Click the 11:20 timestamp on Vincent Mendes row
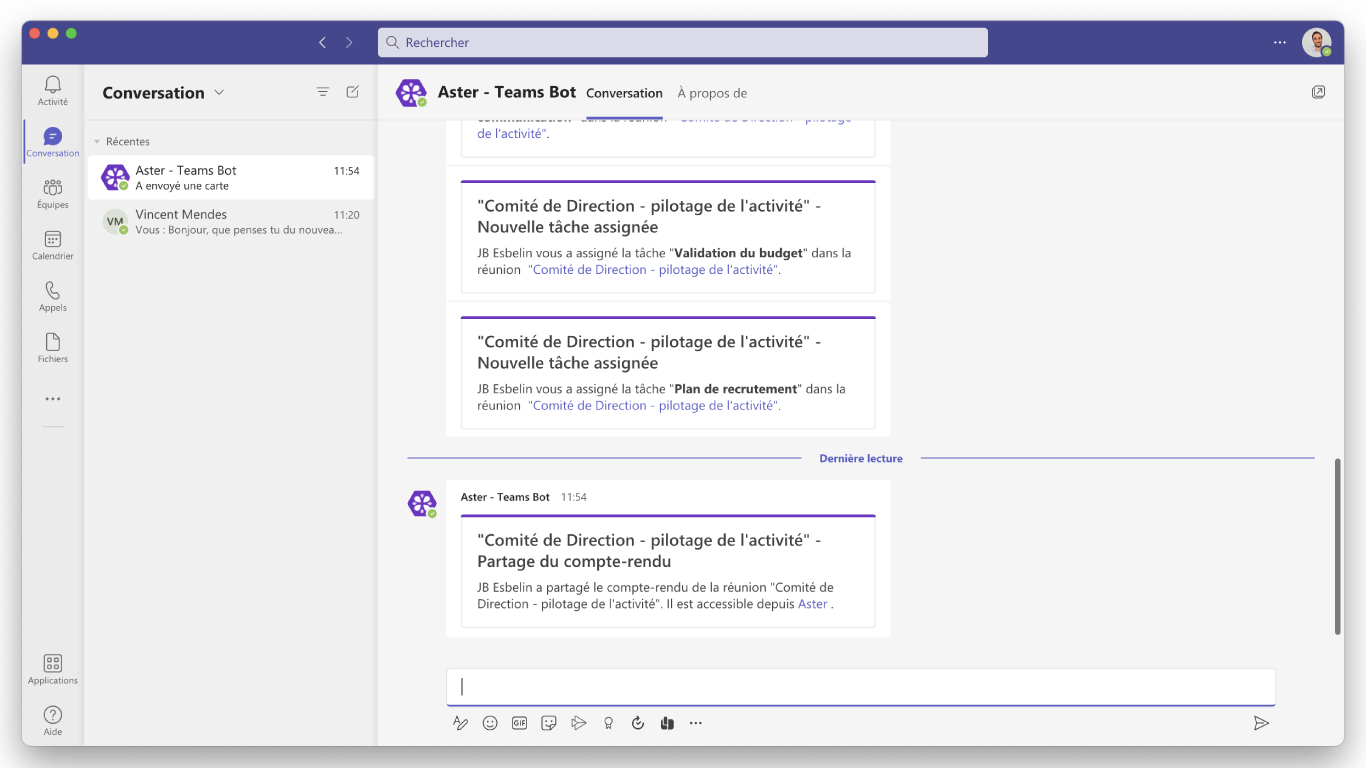The image size is (1366, 768). click(x=346, y=215)
